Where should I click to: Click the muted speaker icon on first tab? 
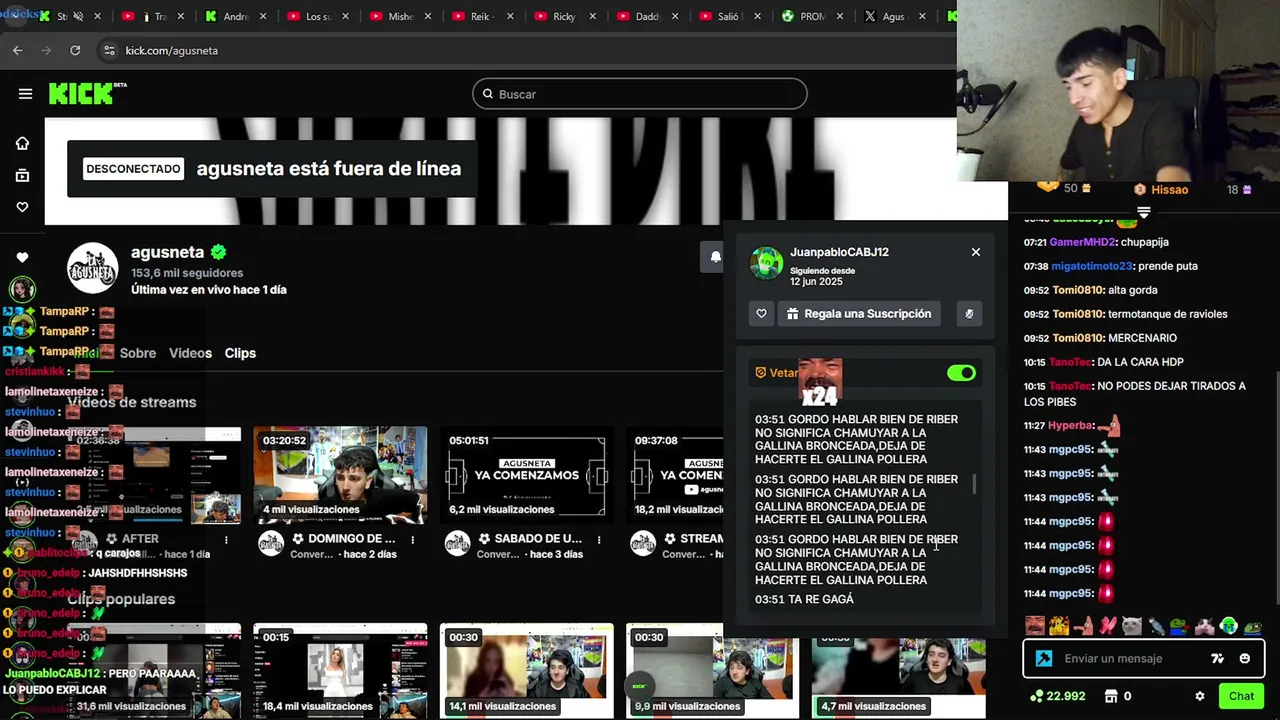coord(78,16)
